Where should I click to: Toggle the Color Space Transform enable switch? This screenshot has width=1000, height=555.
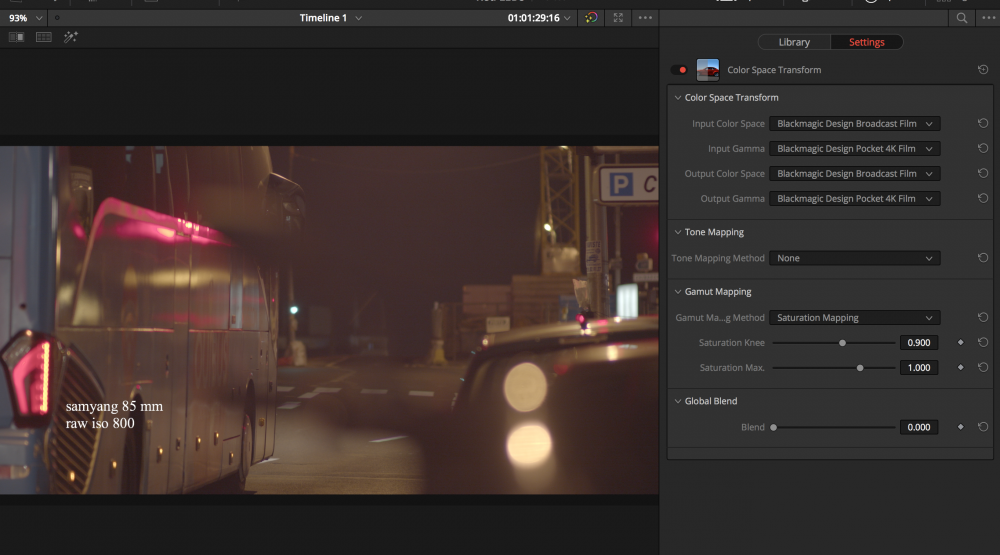(680, 70)
